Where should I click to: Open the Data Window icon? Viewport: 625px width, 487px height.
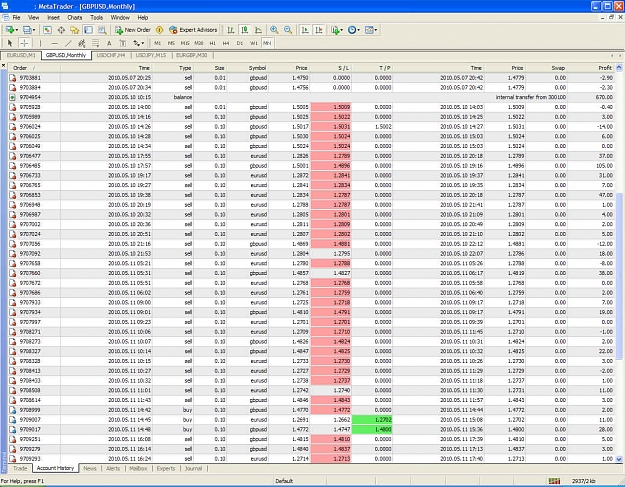(61, 30)
